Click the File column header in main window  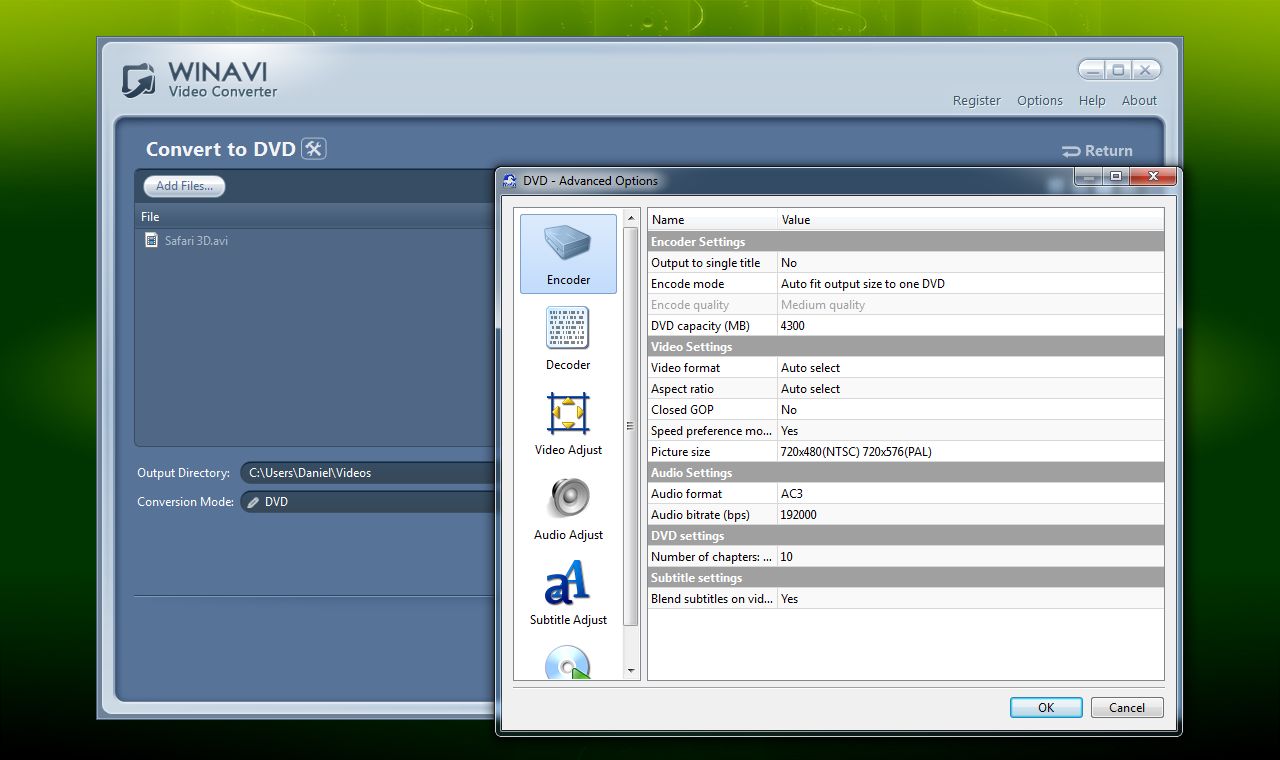point(316,217)
